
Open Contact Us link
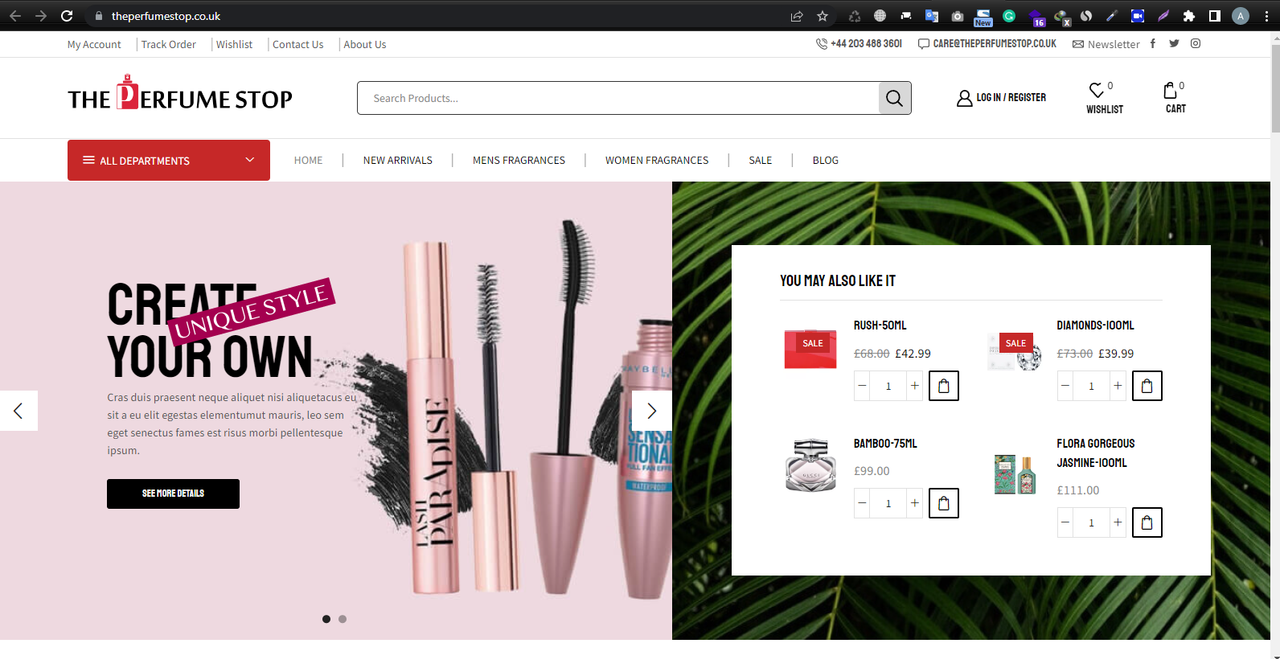[298, 44]
